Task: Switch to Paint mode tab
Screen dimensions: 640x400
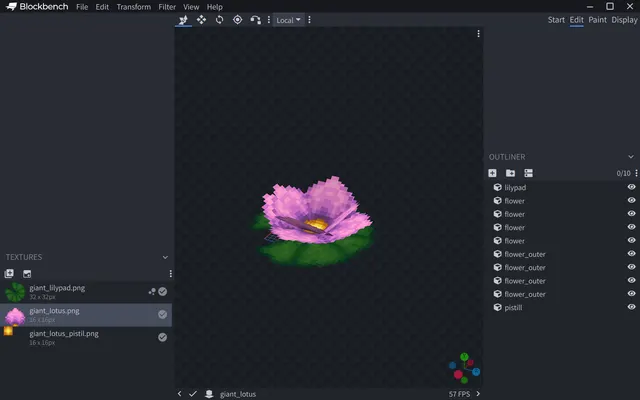Action: pyautogui.click(x=598, y=20)
